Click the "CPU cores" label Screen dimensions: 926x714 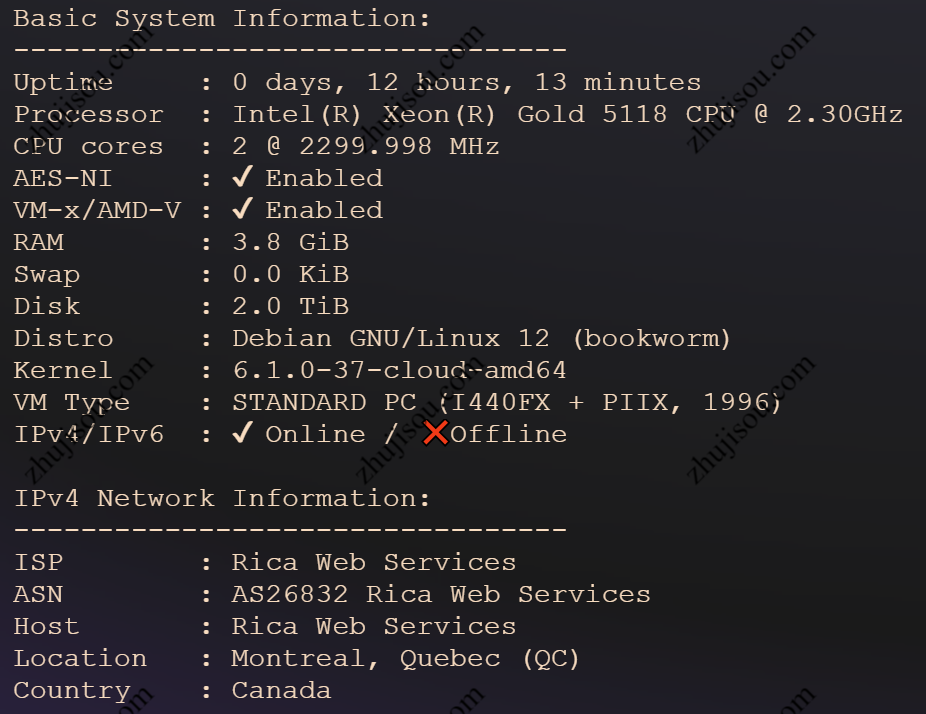click(89, 146)
